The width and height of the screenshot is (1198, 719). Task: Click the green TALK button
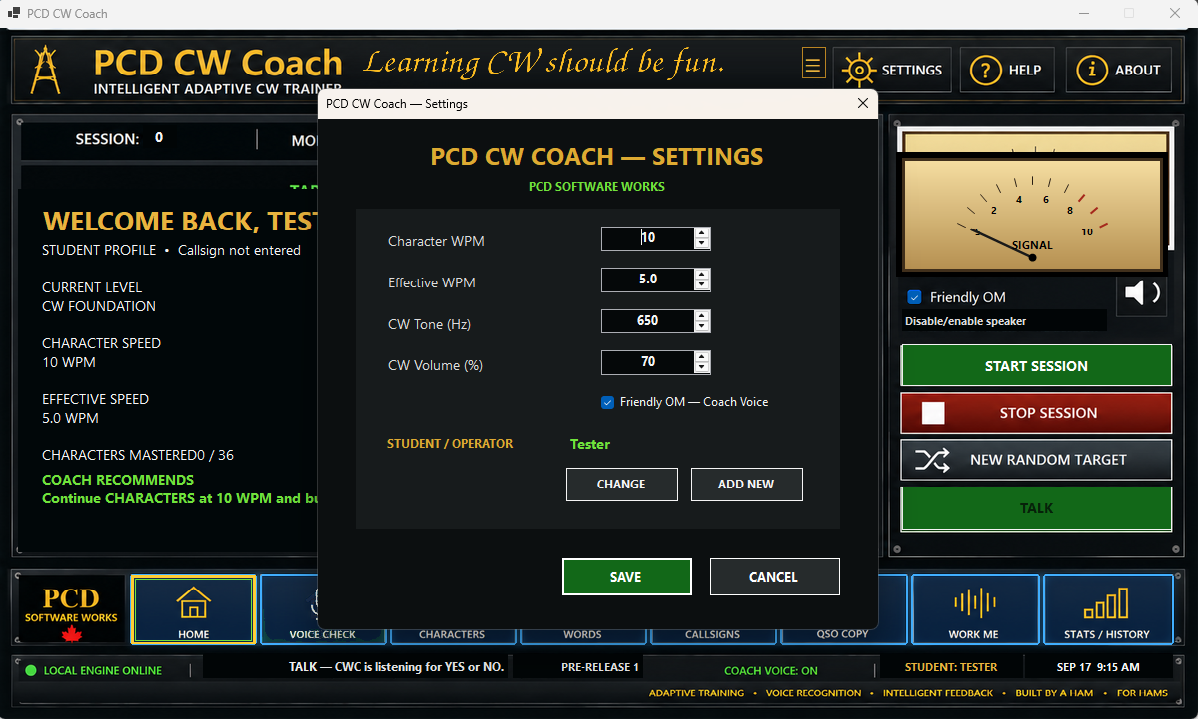tap(1036, 508)
